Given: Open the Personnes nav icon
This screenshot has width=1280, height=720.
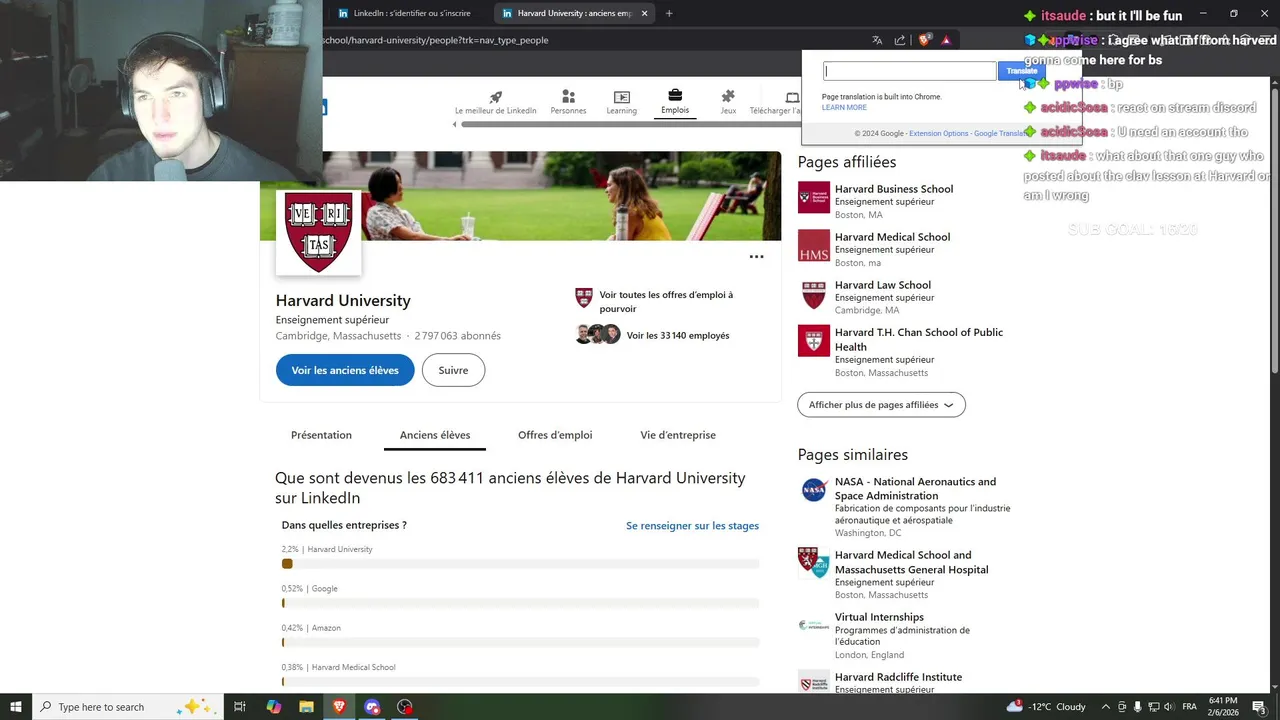Looking at the screenshot, I should 568,97.
